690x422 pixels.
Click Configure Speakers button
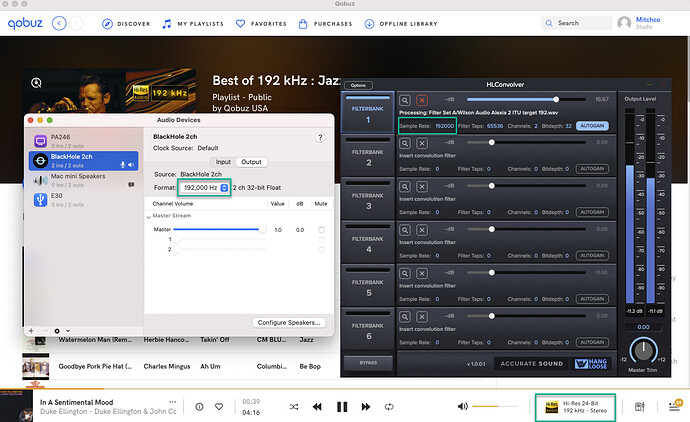pos(289,323)
